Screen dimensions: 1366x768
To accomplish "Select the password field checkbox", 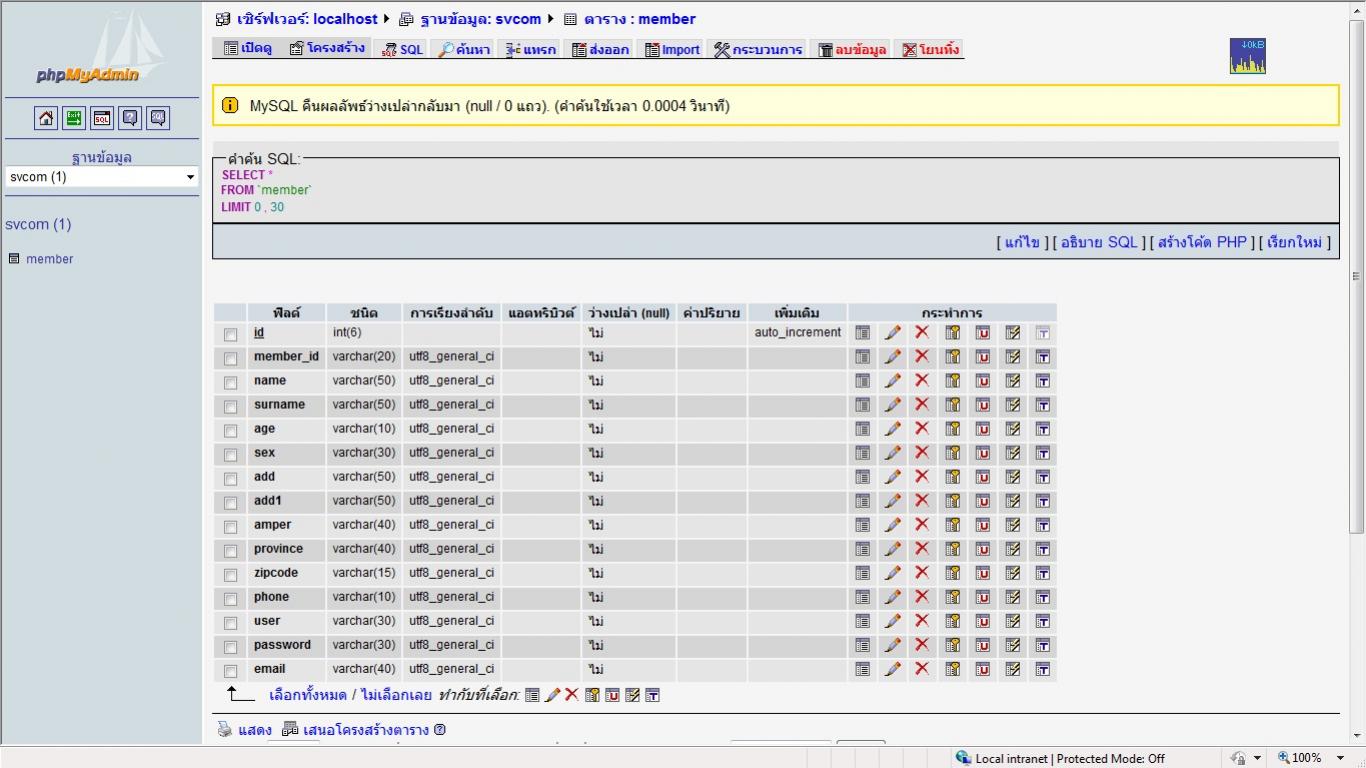I will (x=231, y=646).
